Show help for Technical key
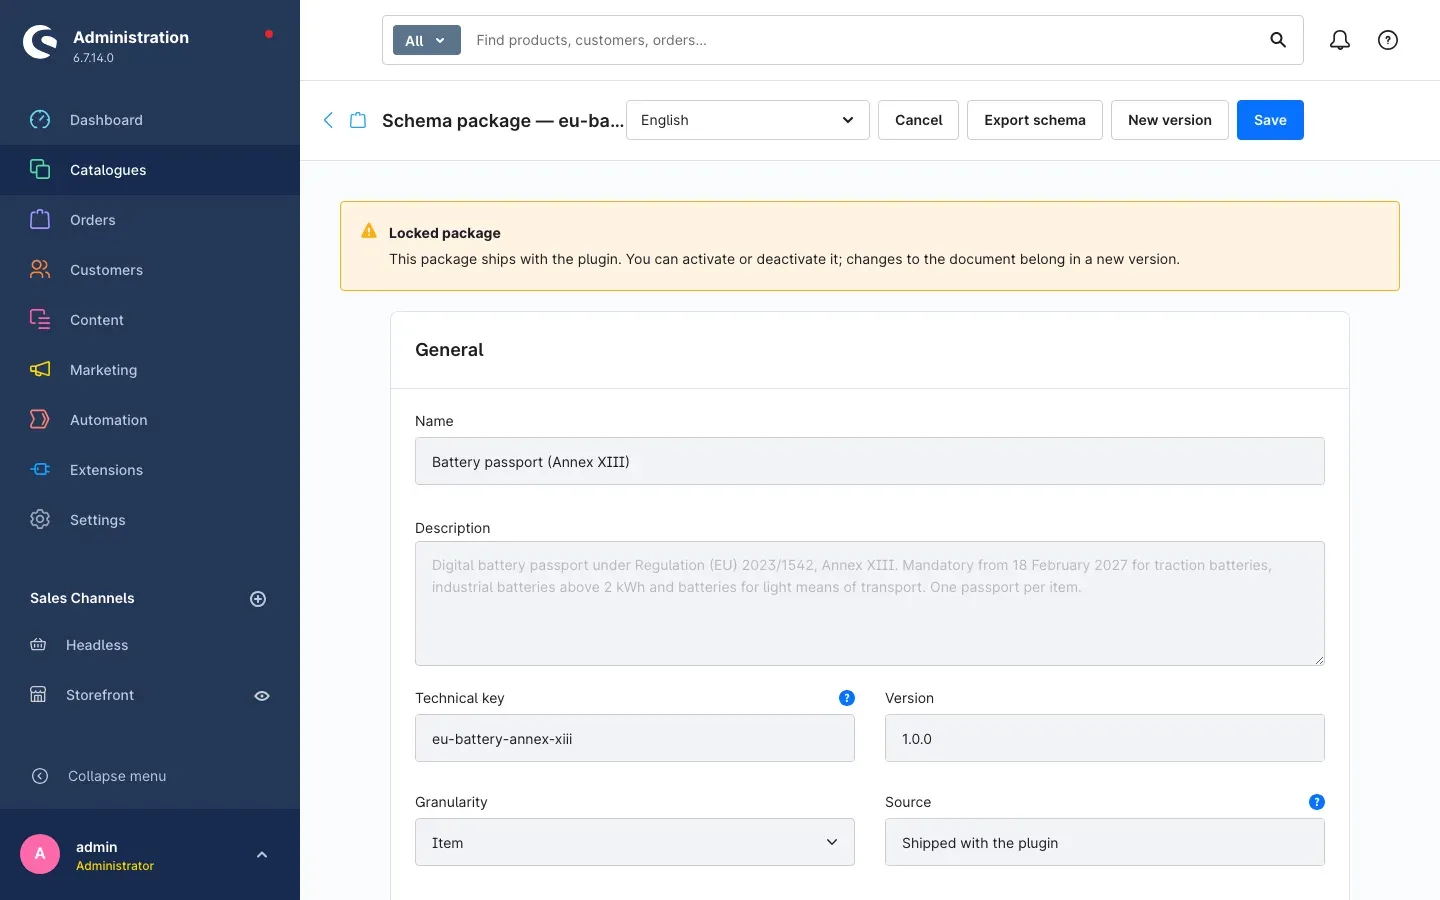Viewport: 1440px width, 900px height. click(847, 698)
